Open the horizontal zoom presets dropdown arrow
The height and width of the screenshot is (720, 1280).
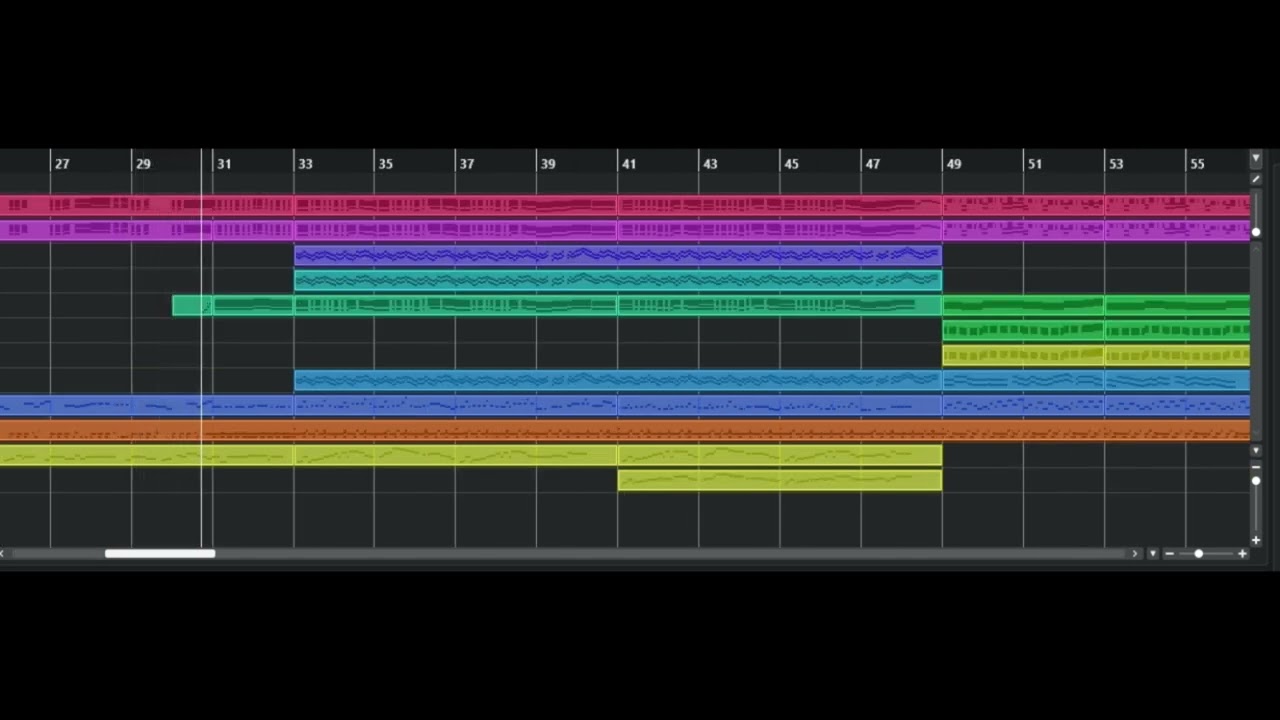point(1153,553)
